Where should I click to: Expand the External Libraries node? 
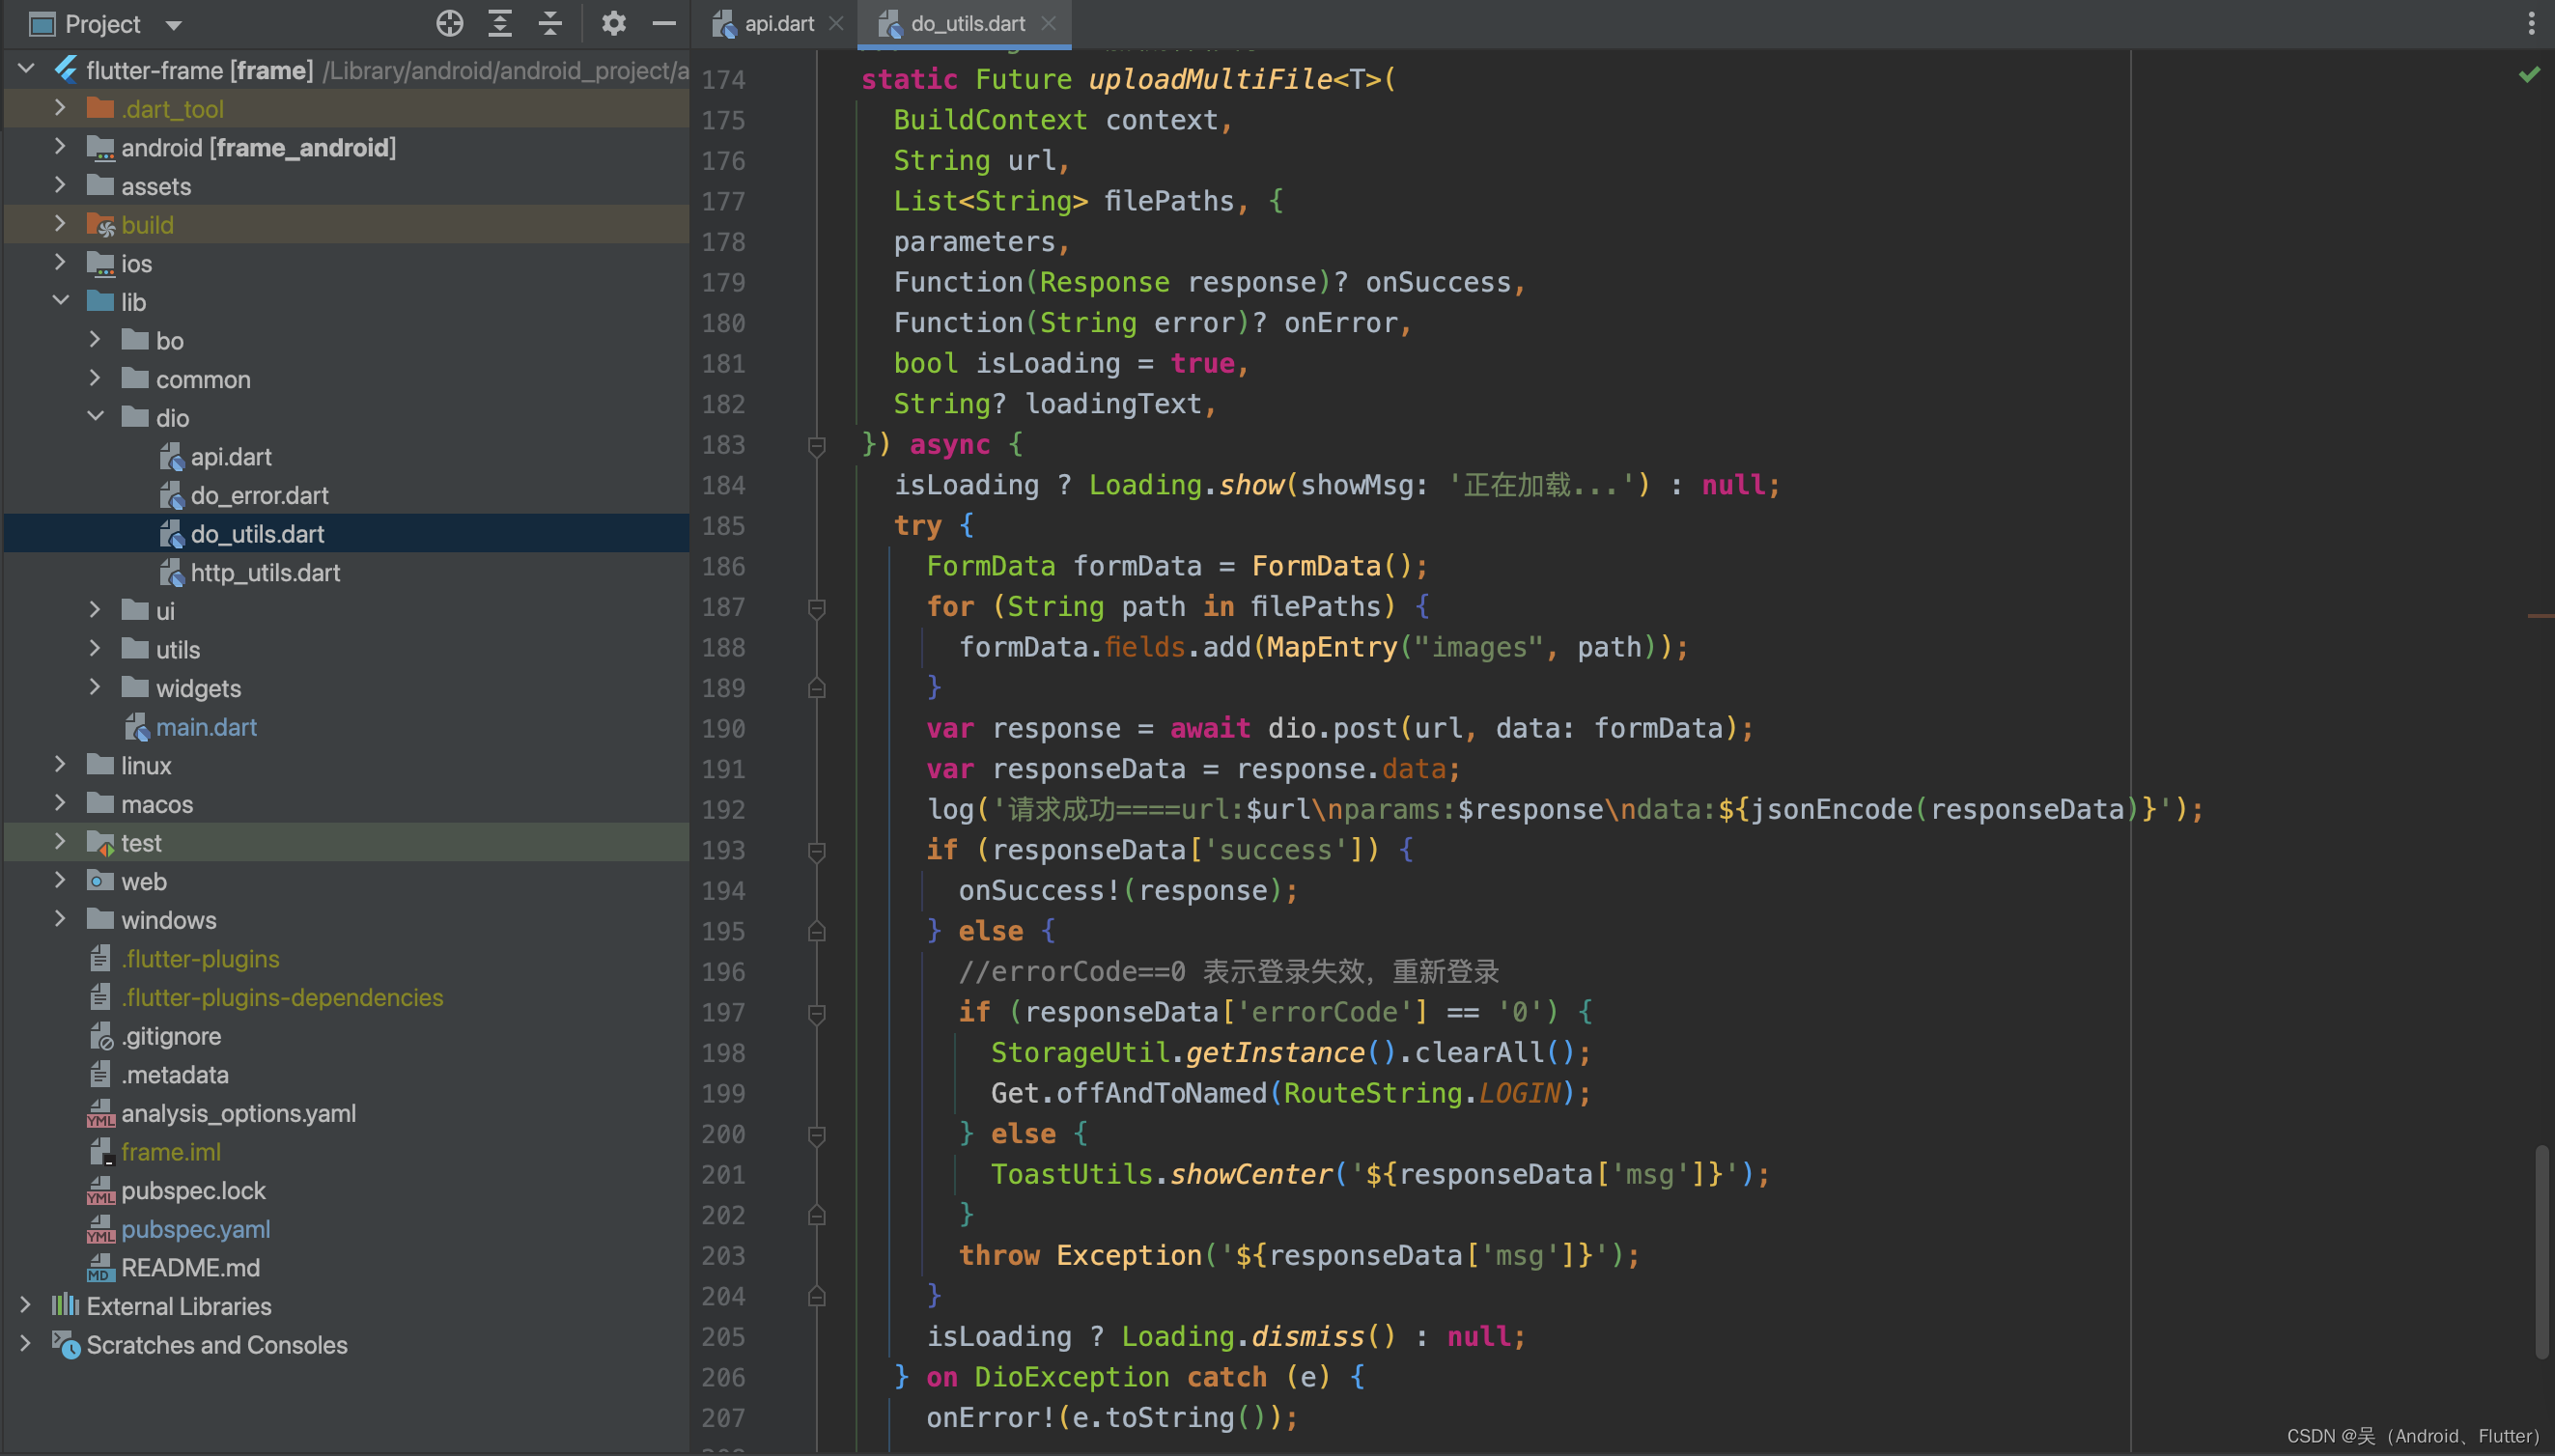click(25, 1305)
